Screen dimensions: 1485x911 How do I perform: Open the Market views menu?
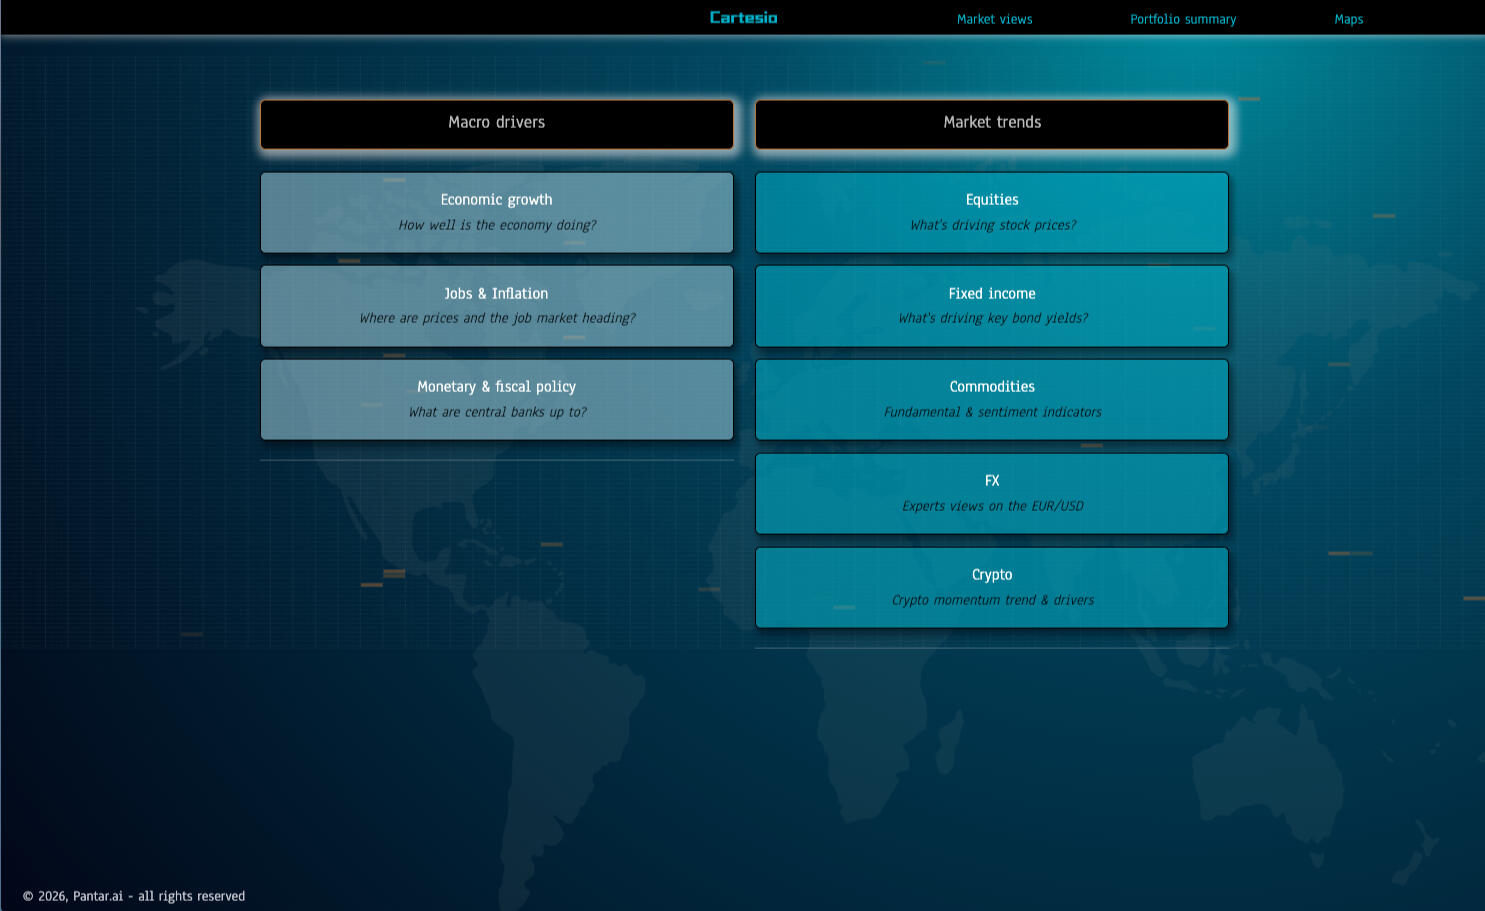coord(994,19)
